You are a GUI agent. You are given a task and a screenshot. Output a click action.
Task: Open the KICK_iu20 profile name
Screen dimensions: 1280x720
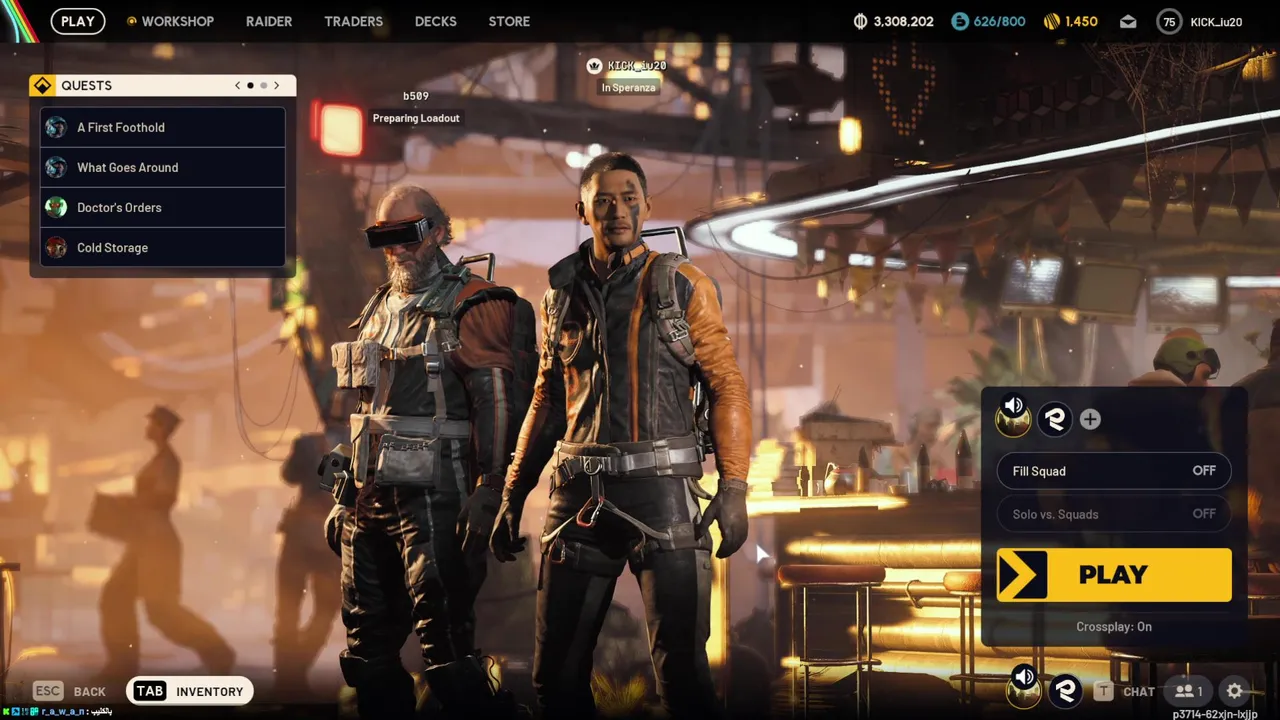click(1216, 21)
